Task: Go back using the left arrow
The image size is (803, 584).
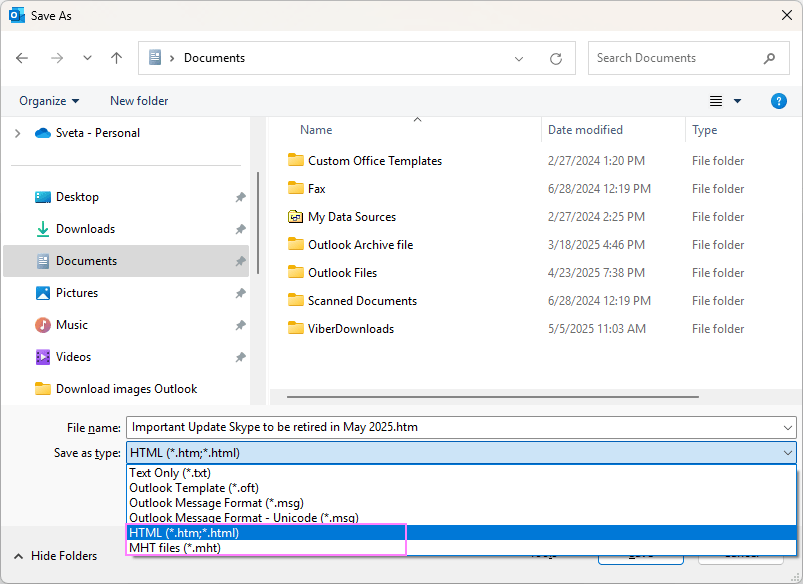Action: tap(22, 58)
